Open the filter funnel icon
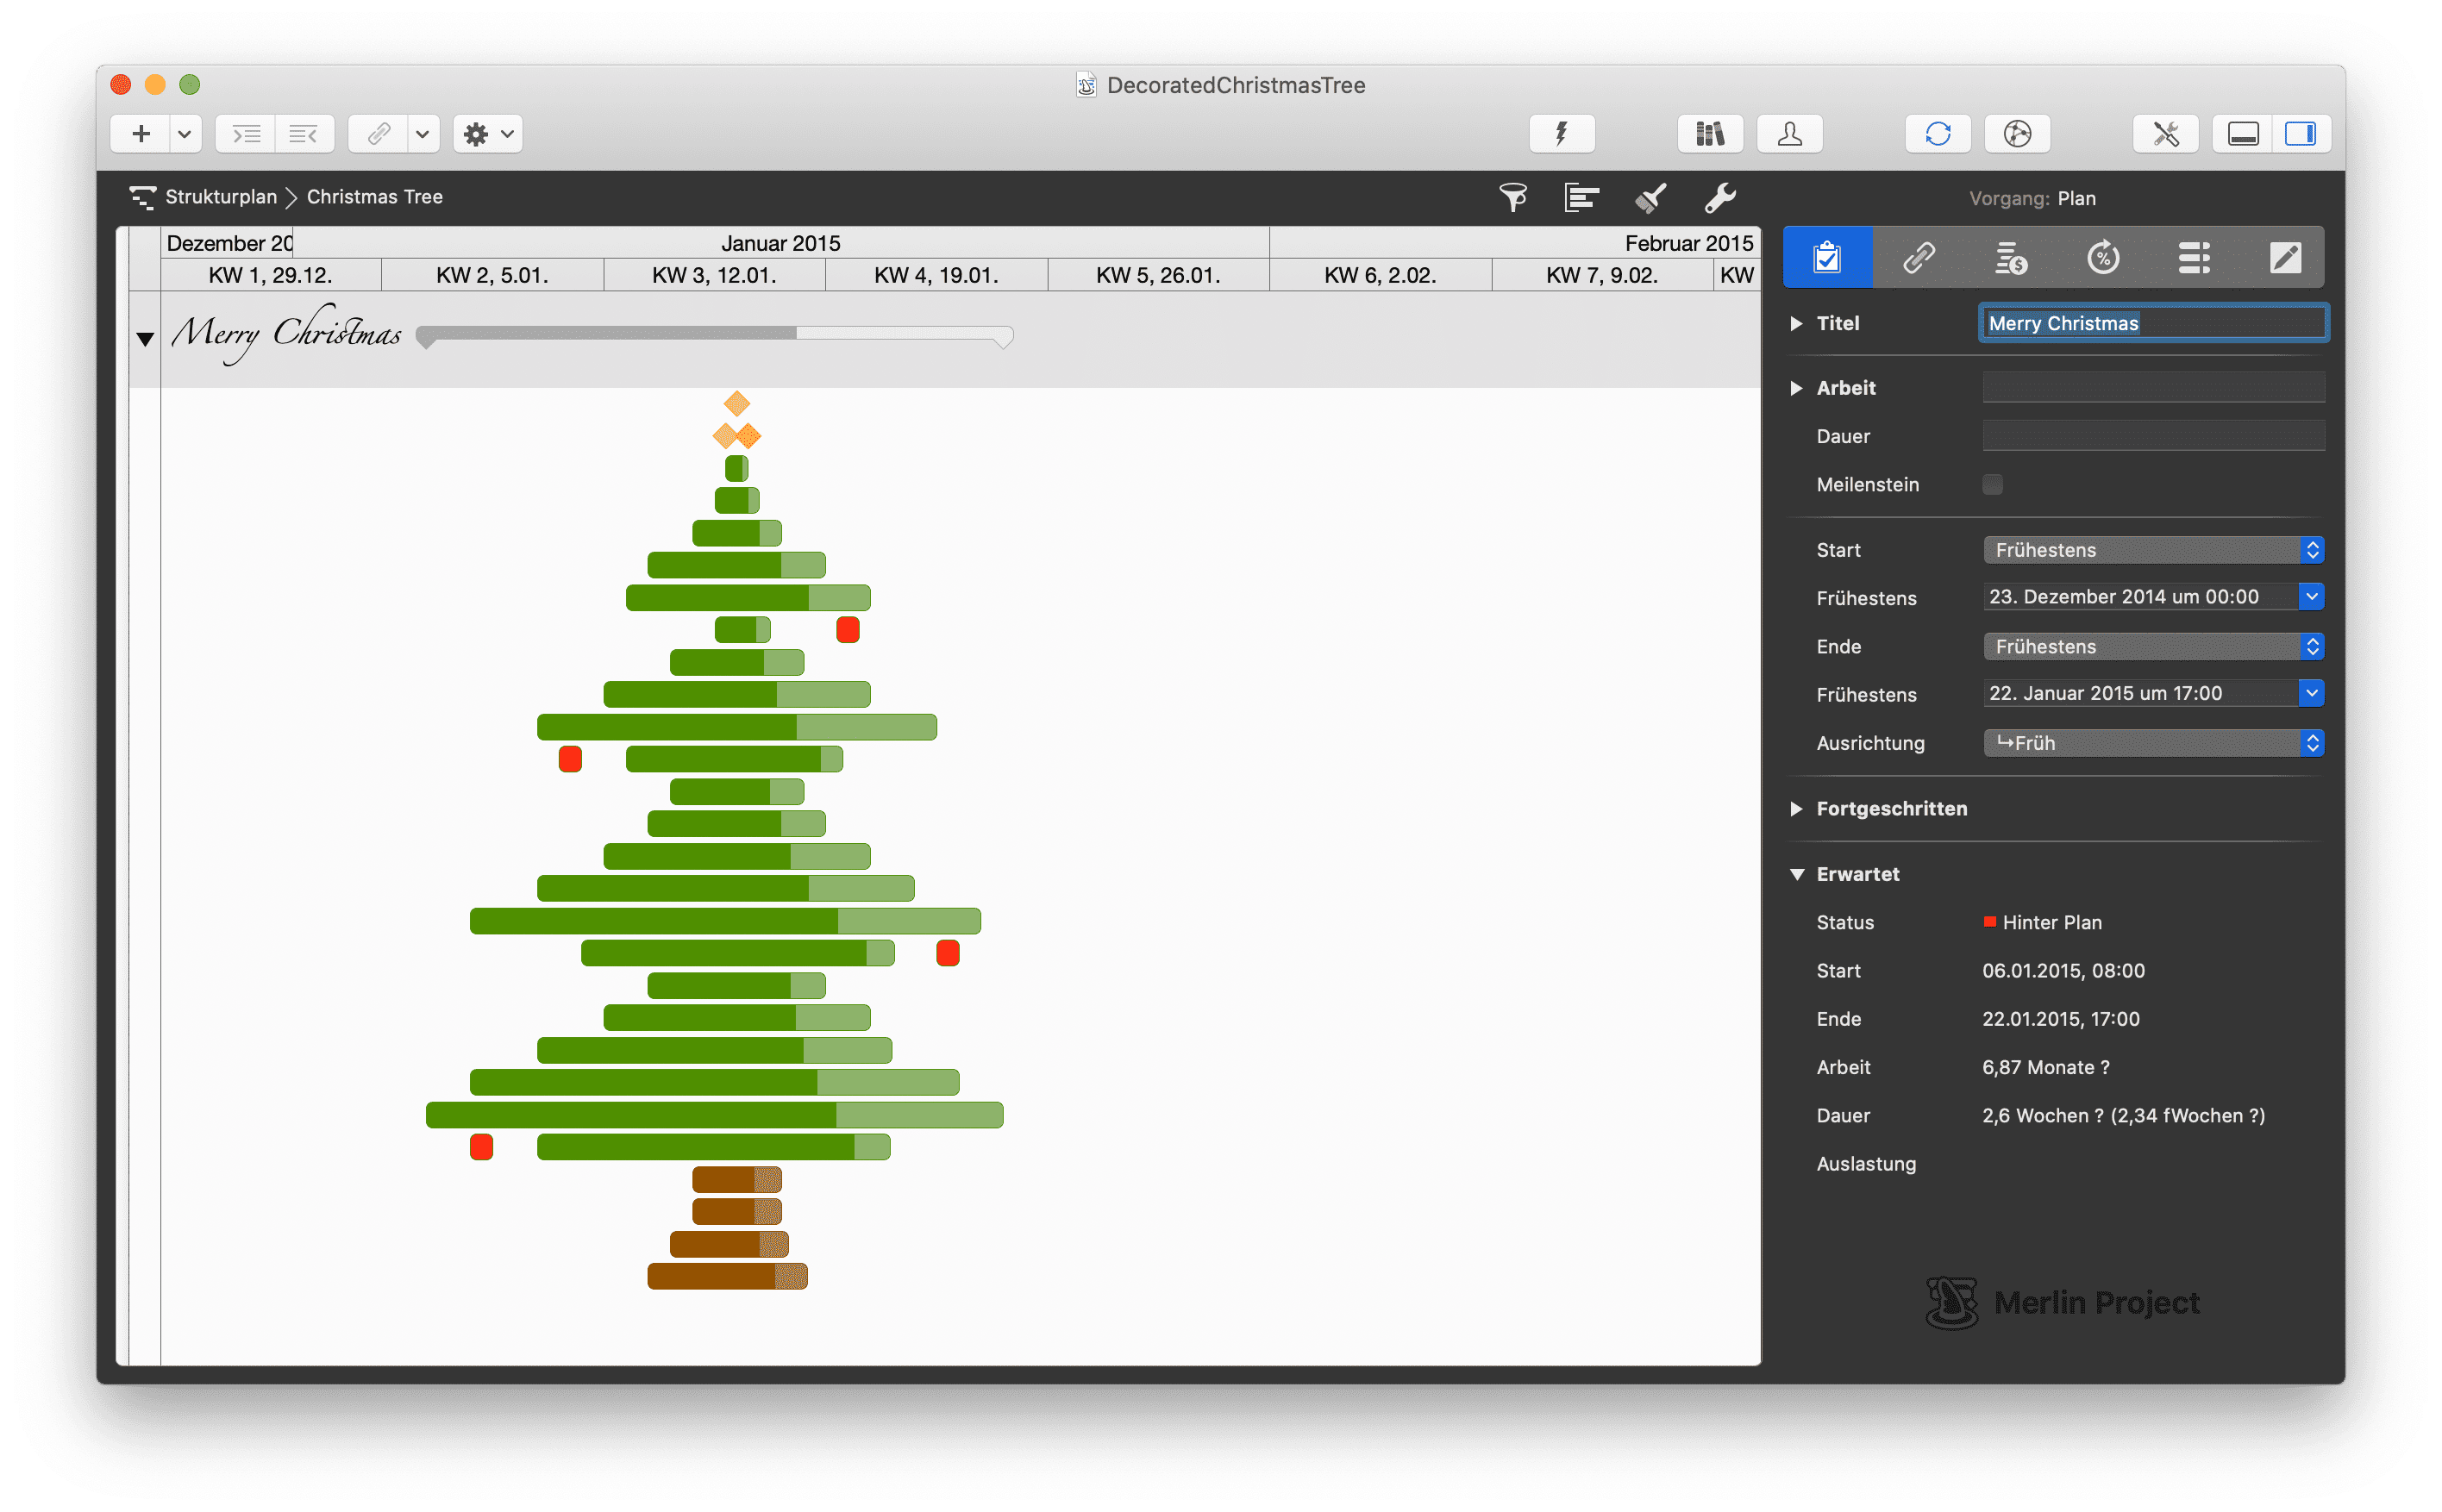 coord(1513,197)
